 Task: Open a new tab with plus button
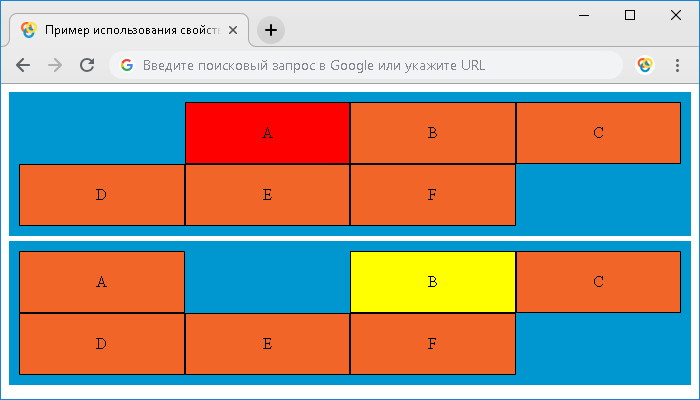point(271,30)
